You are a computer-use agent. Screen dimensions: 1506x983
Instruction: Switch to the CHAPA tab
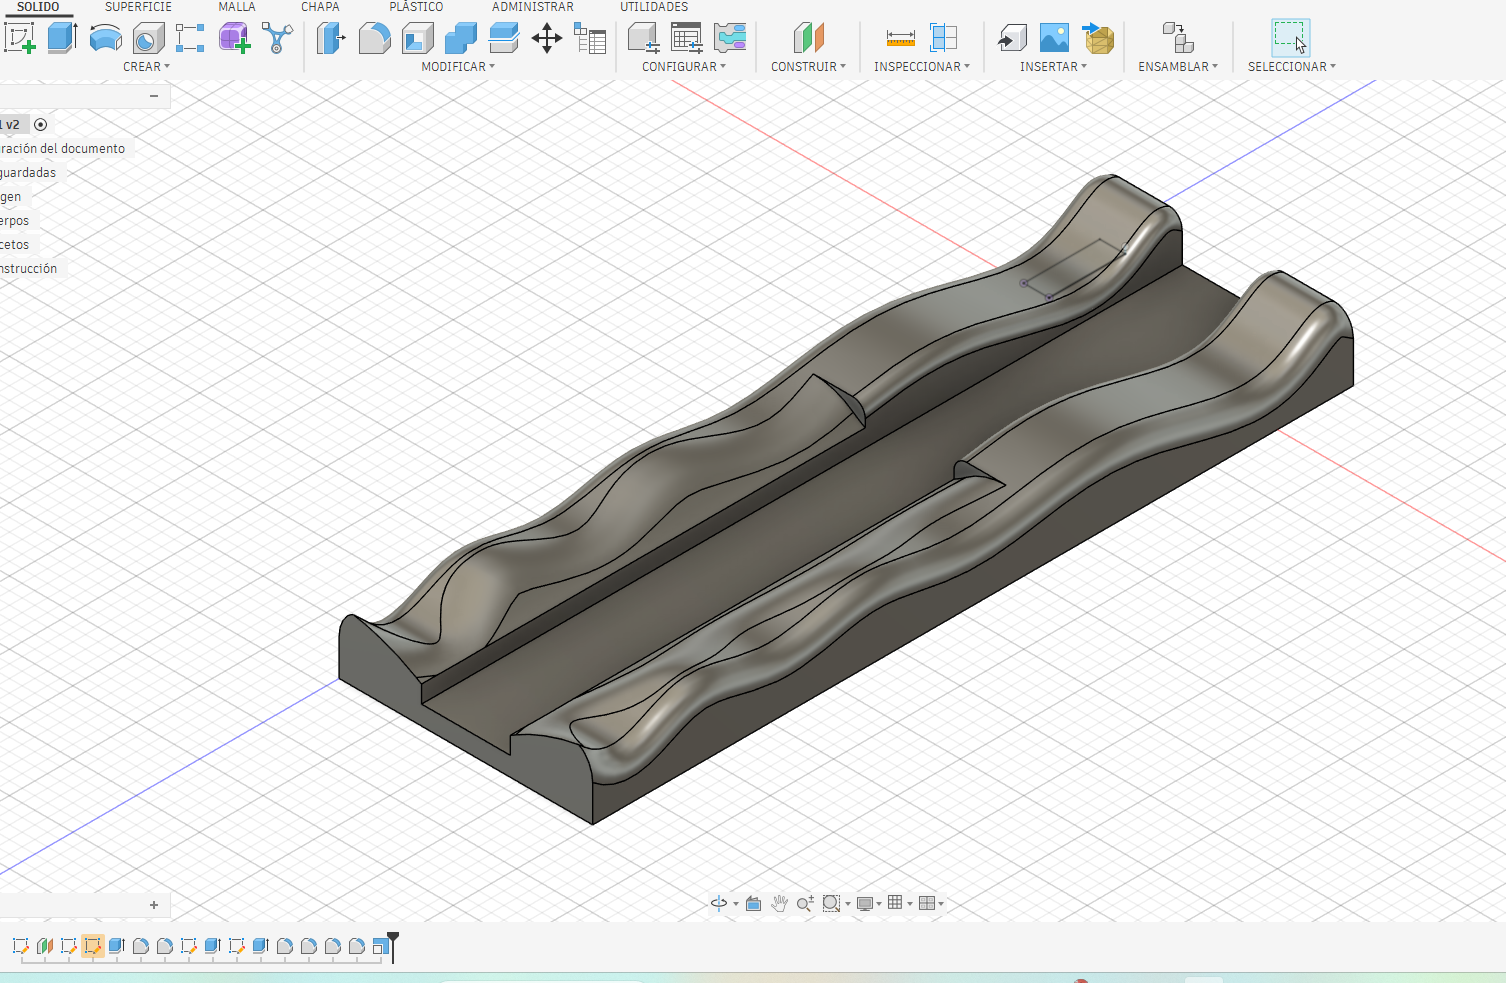pyautogui.click(x=320, y=7)
